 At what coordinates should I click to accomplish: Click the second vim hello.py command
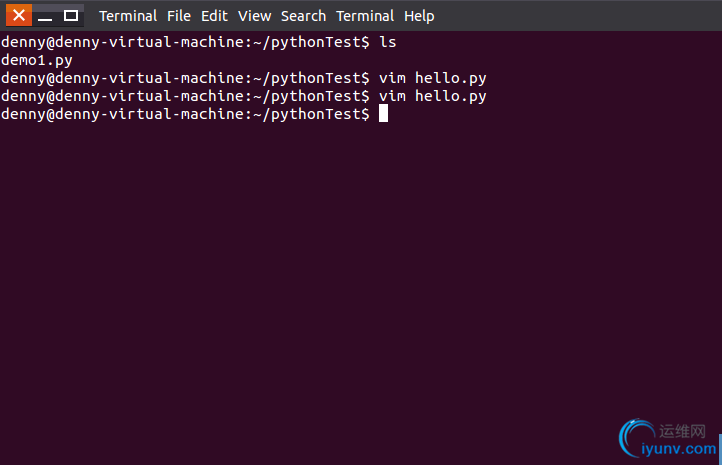click(x=432, y=96)
